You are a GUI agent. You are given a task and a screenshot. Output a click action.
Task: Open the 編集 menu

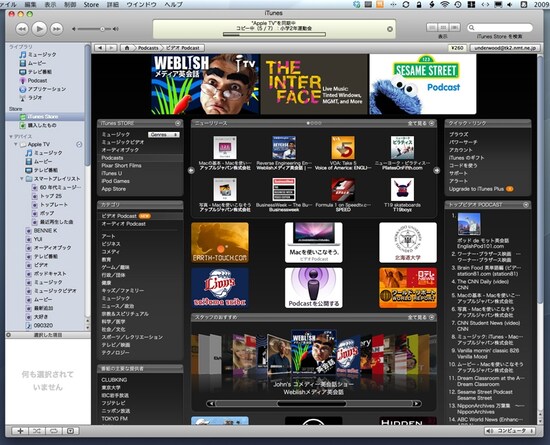[x=30, y=5]
